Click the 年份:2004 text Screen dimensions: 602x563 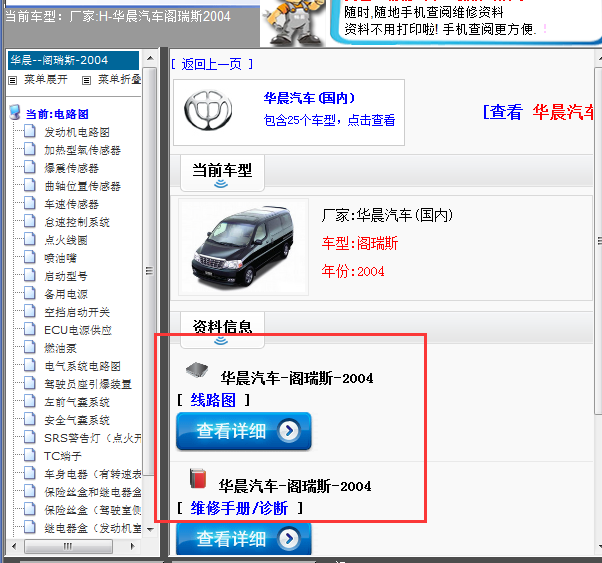tap(353, 271)
